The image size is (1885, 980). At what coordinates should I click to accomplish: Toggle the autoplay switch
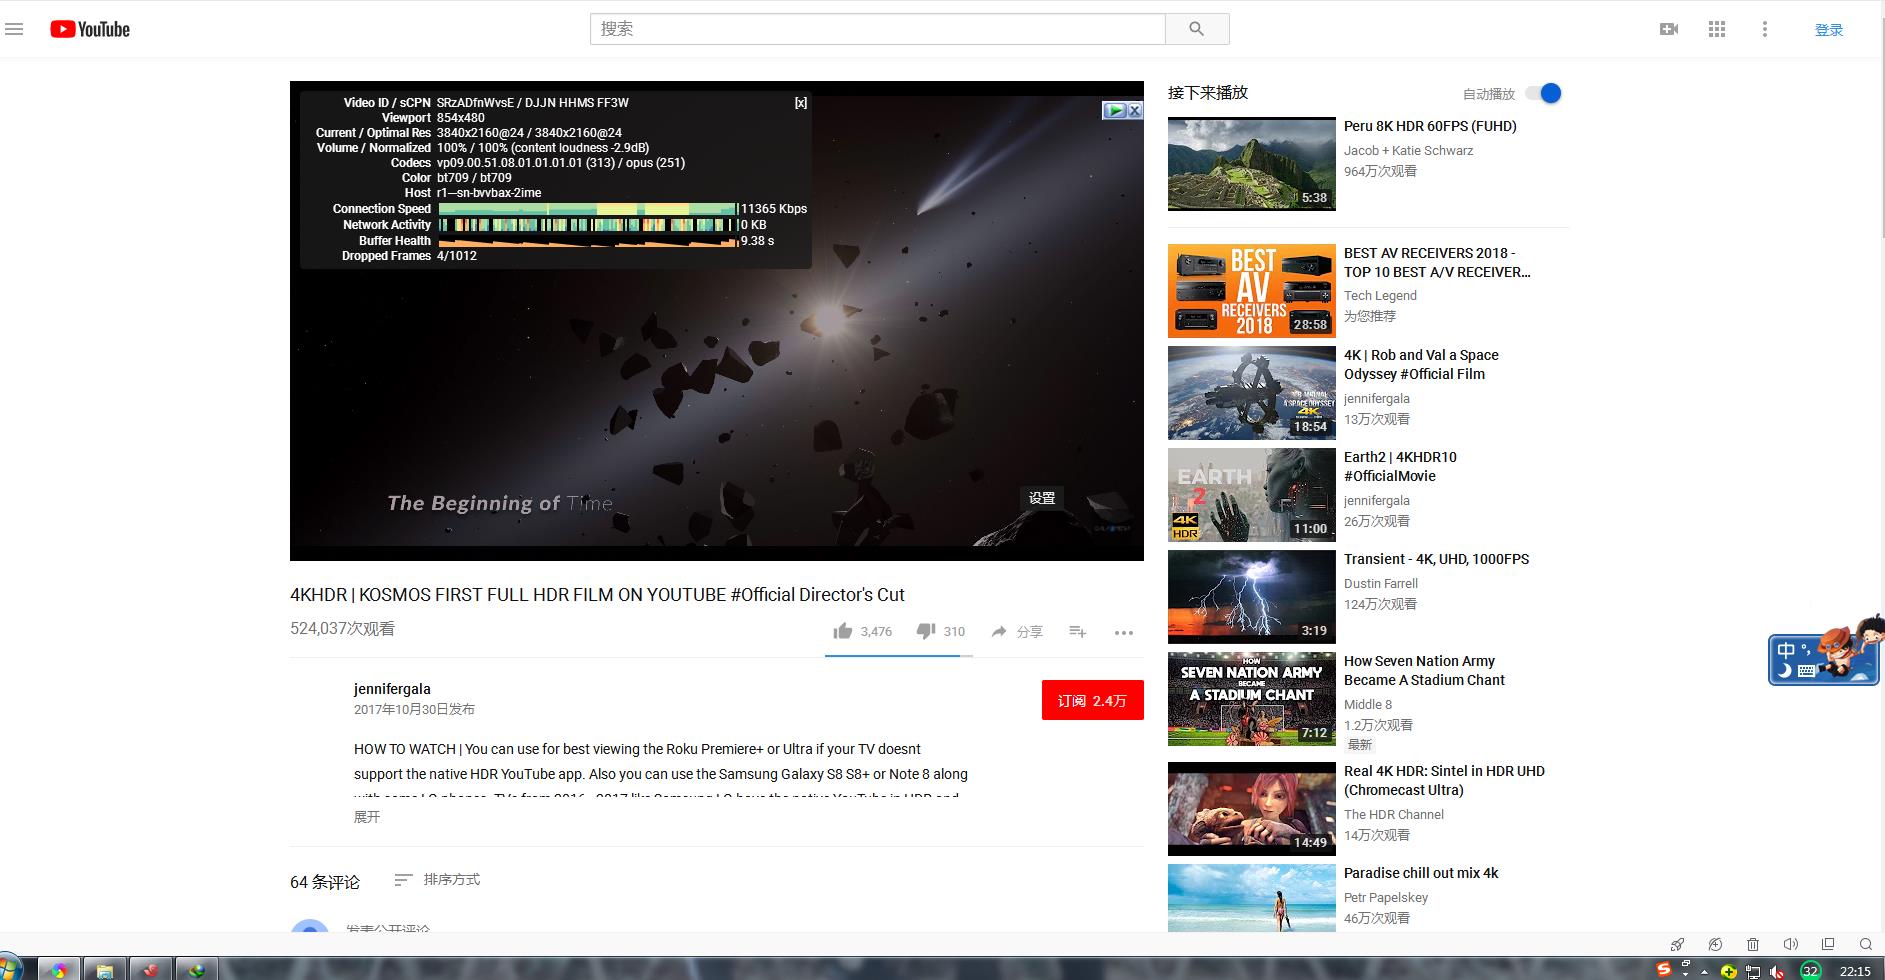(1544, 93)
